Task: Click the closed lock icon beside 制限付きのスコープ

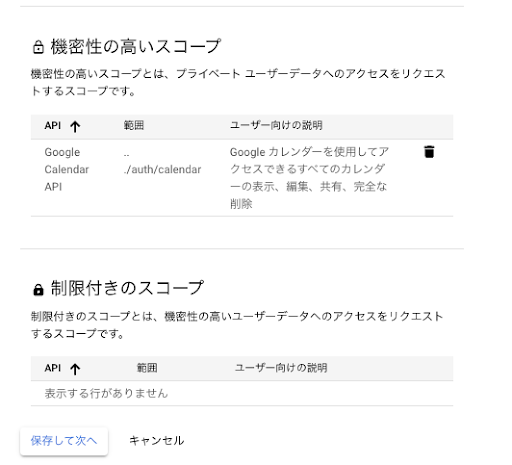Action: [38, 289]
